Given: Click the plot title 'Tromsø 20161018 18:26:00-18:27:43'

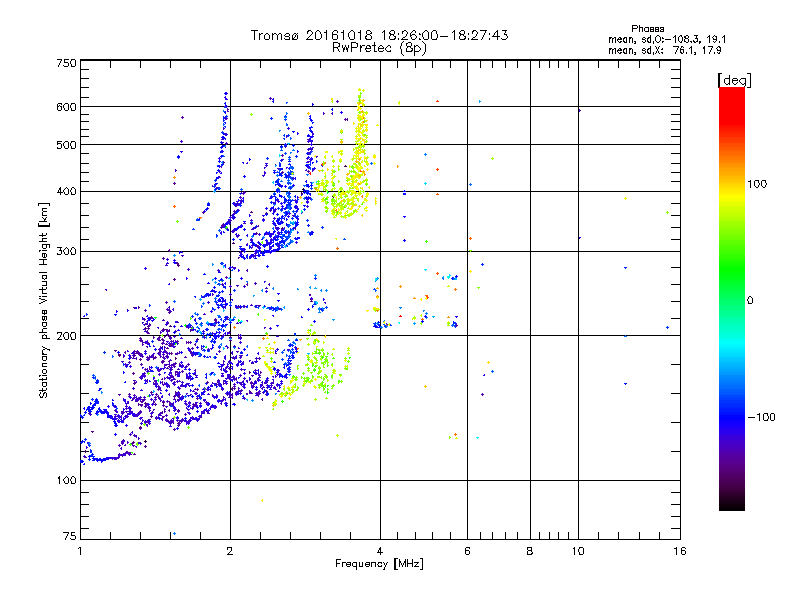Looking at the screenshot, I should 379,35.
